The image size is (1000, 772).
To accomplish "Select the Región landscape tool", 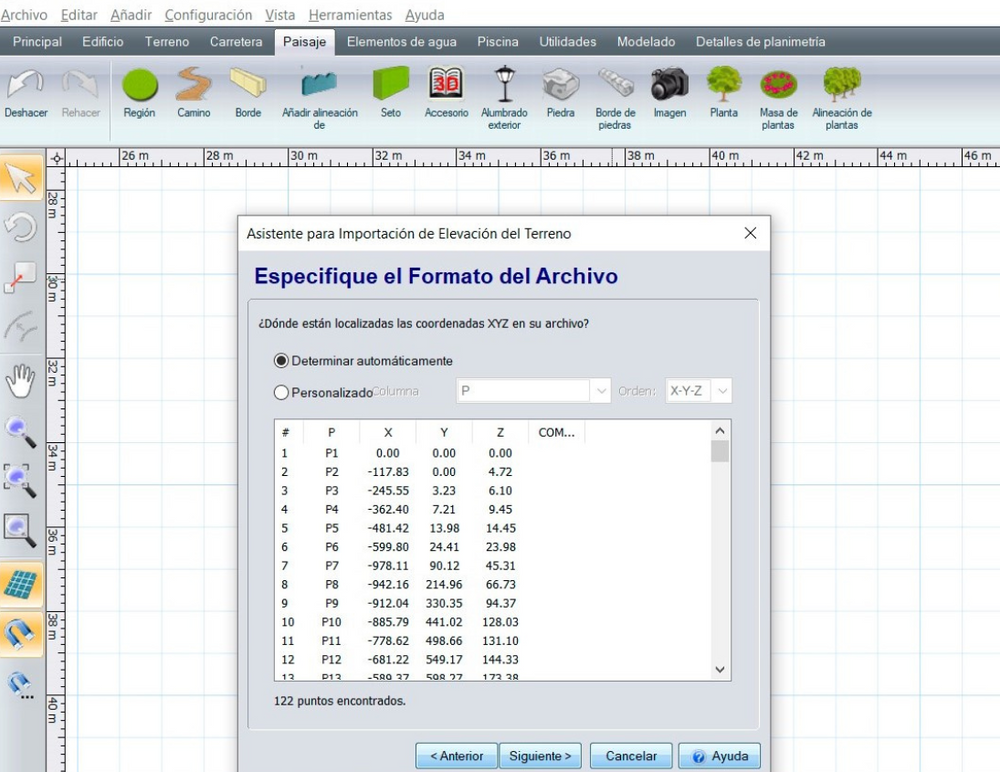I will (x=140, y=92).
